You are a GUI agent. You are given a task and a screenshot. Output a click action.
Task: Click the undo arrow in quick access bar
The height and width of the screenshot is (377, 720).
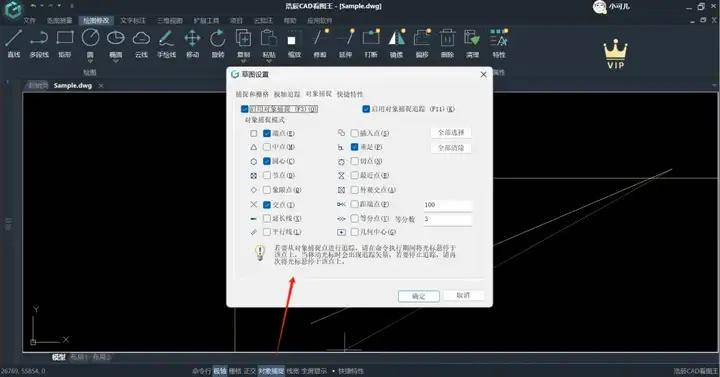34,6
